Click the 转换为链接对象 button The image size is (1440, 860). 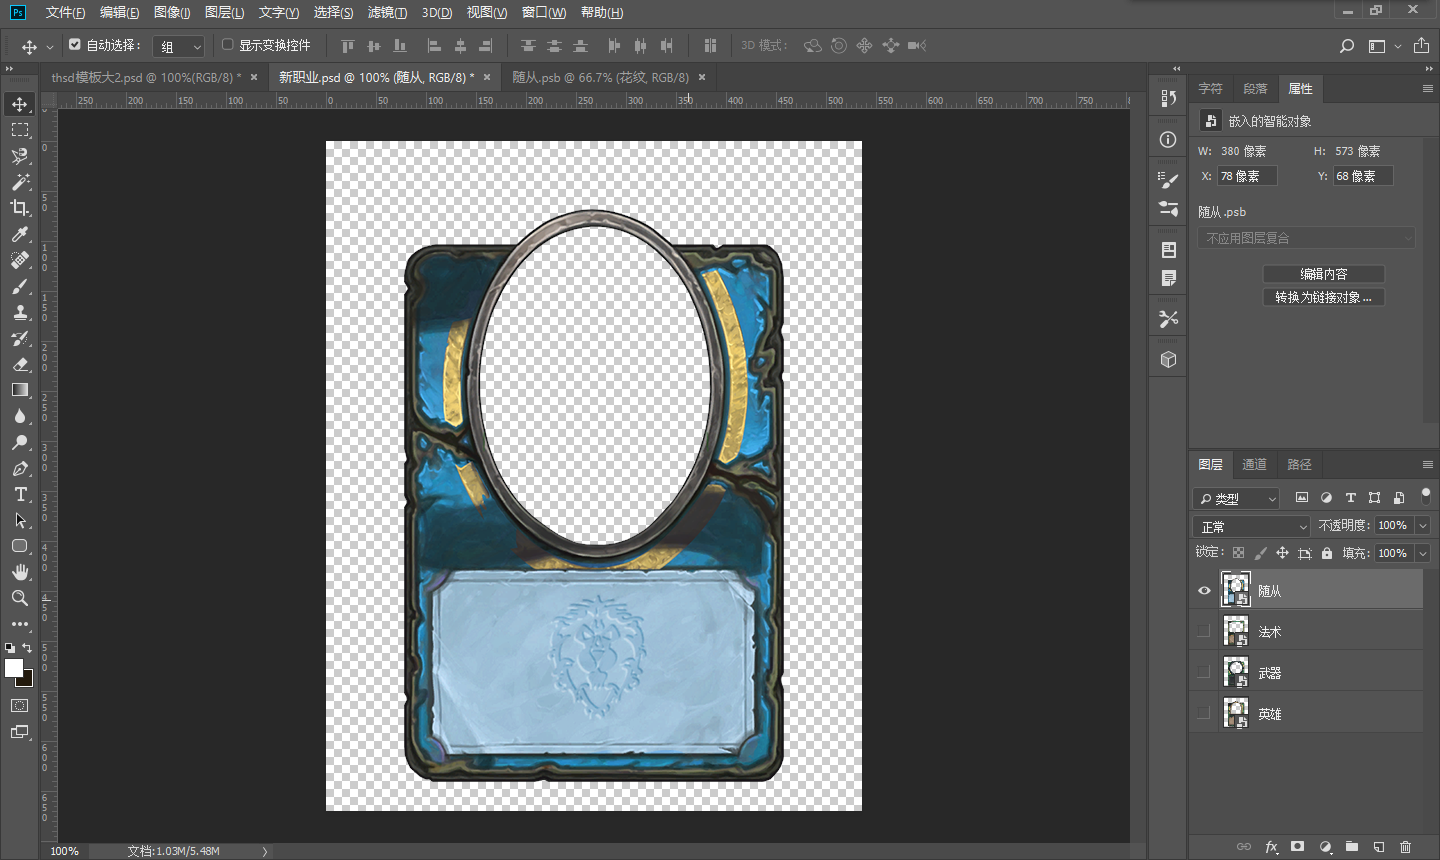pyautogui.click(x=1323, y=297)
